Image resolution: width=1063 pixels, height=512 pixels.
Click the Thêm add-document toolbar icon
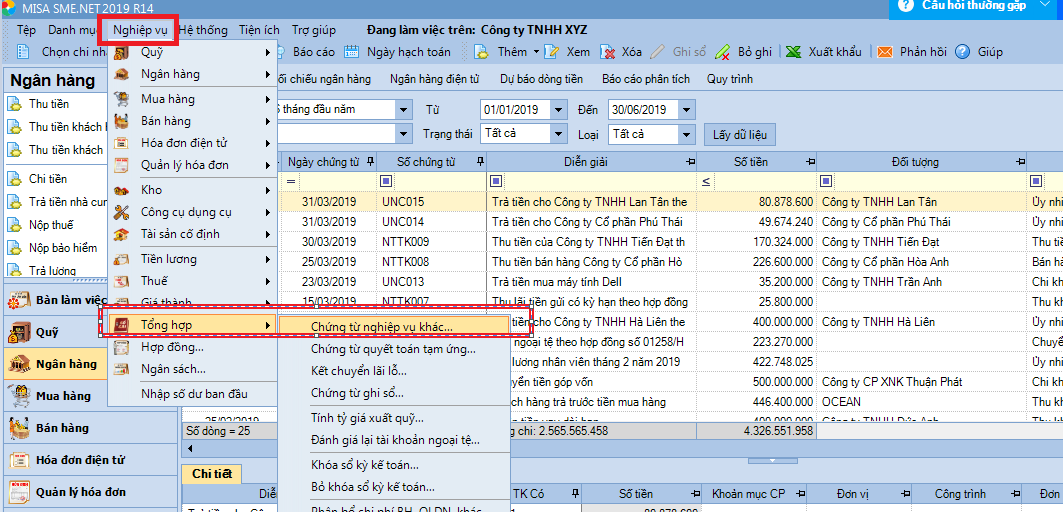(x=481, y=52)
